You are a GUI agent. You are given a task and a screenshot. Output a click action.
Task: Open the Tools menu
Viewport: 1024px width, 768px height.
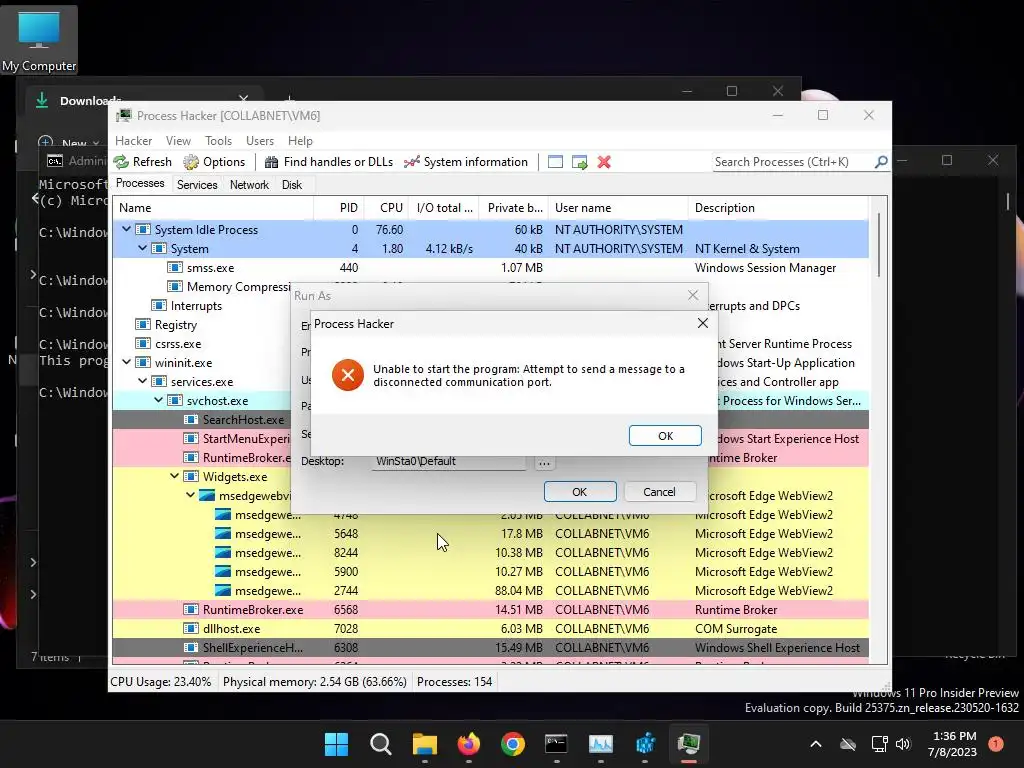218,141
